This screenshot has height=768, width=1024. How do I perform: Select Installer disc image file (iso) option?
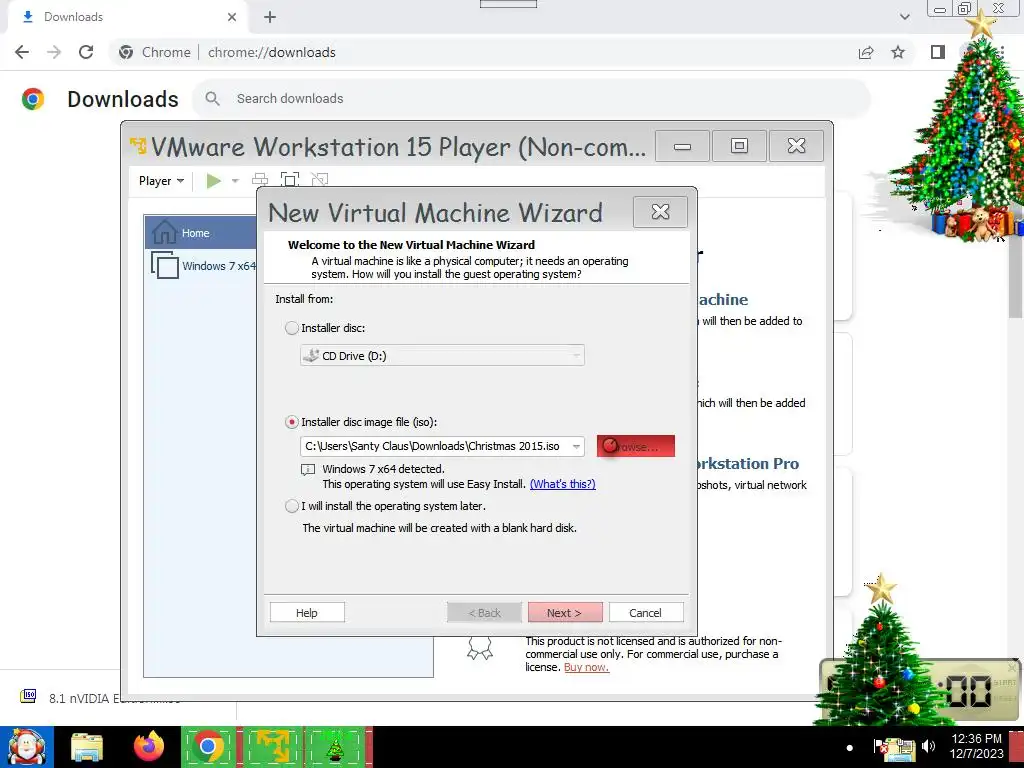[x=292, y=422]
